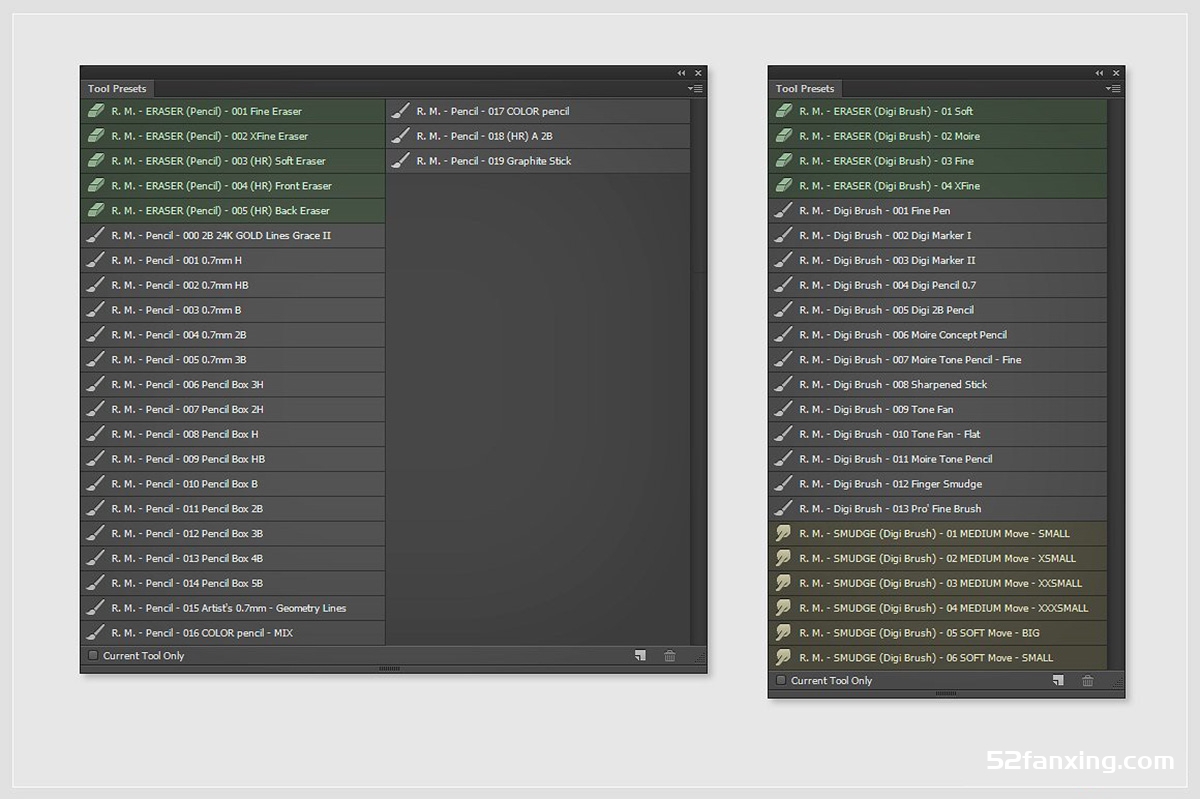Click trash icon in right Tool Presets panel
This screenshot has width=1200, height=799.
pyautogui.click(x=1088, y=680)
